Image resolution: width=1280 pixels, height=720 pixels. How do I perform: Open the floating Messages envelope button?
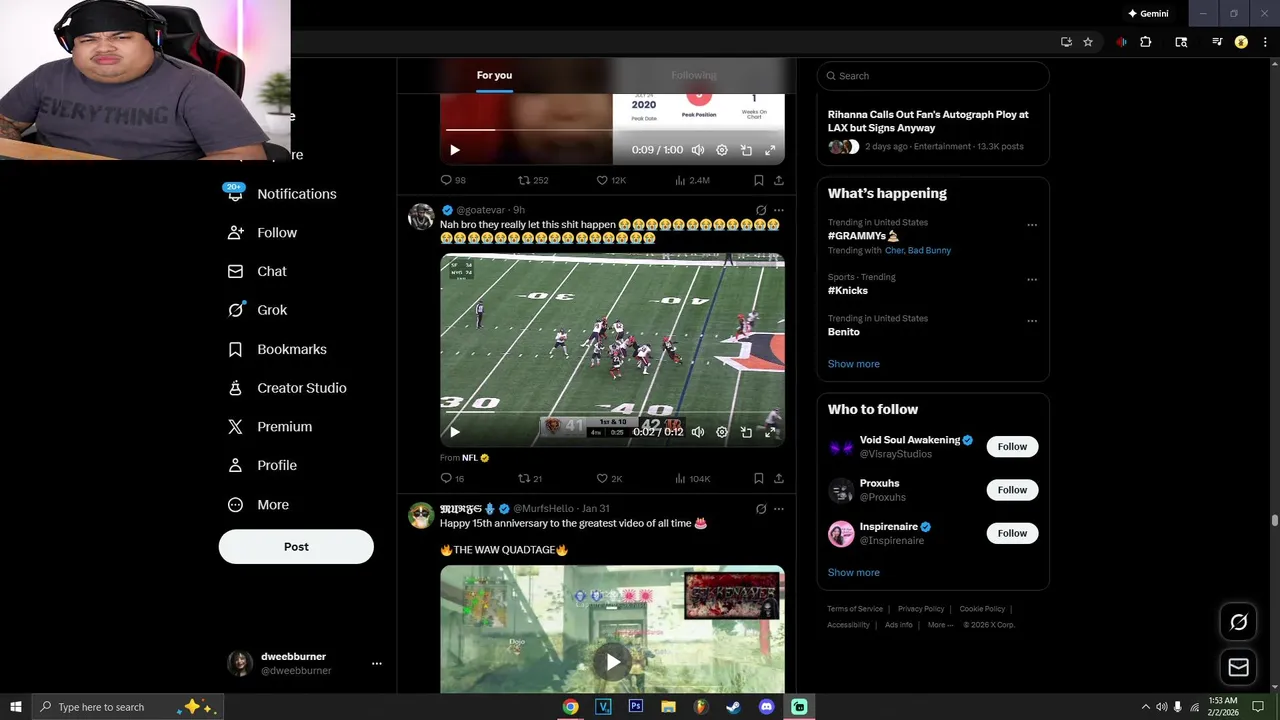[x=1238, y=667]
